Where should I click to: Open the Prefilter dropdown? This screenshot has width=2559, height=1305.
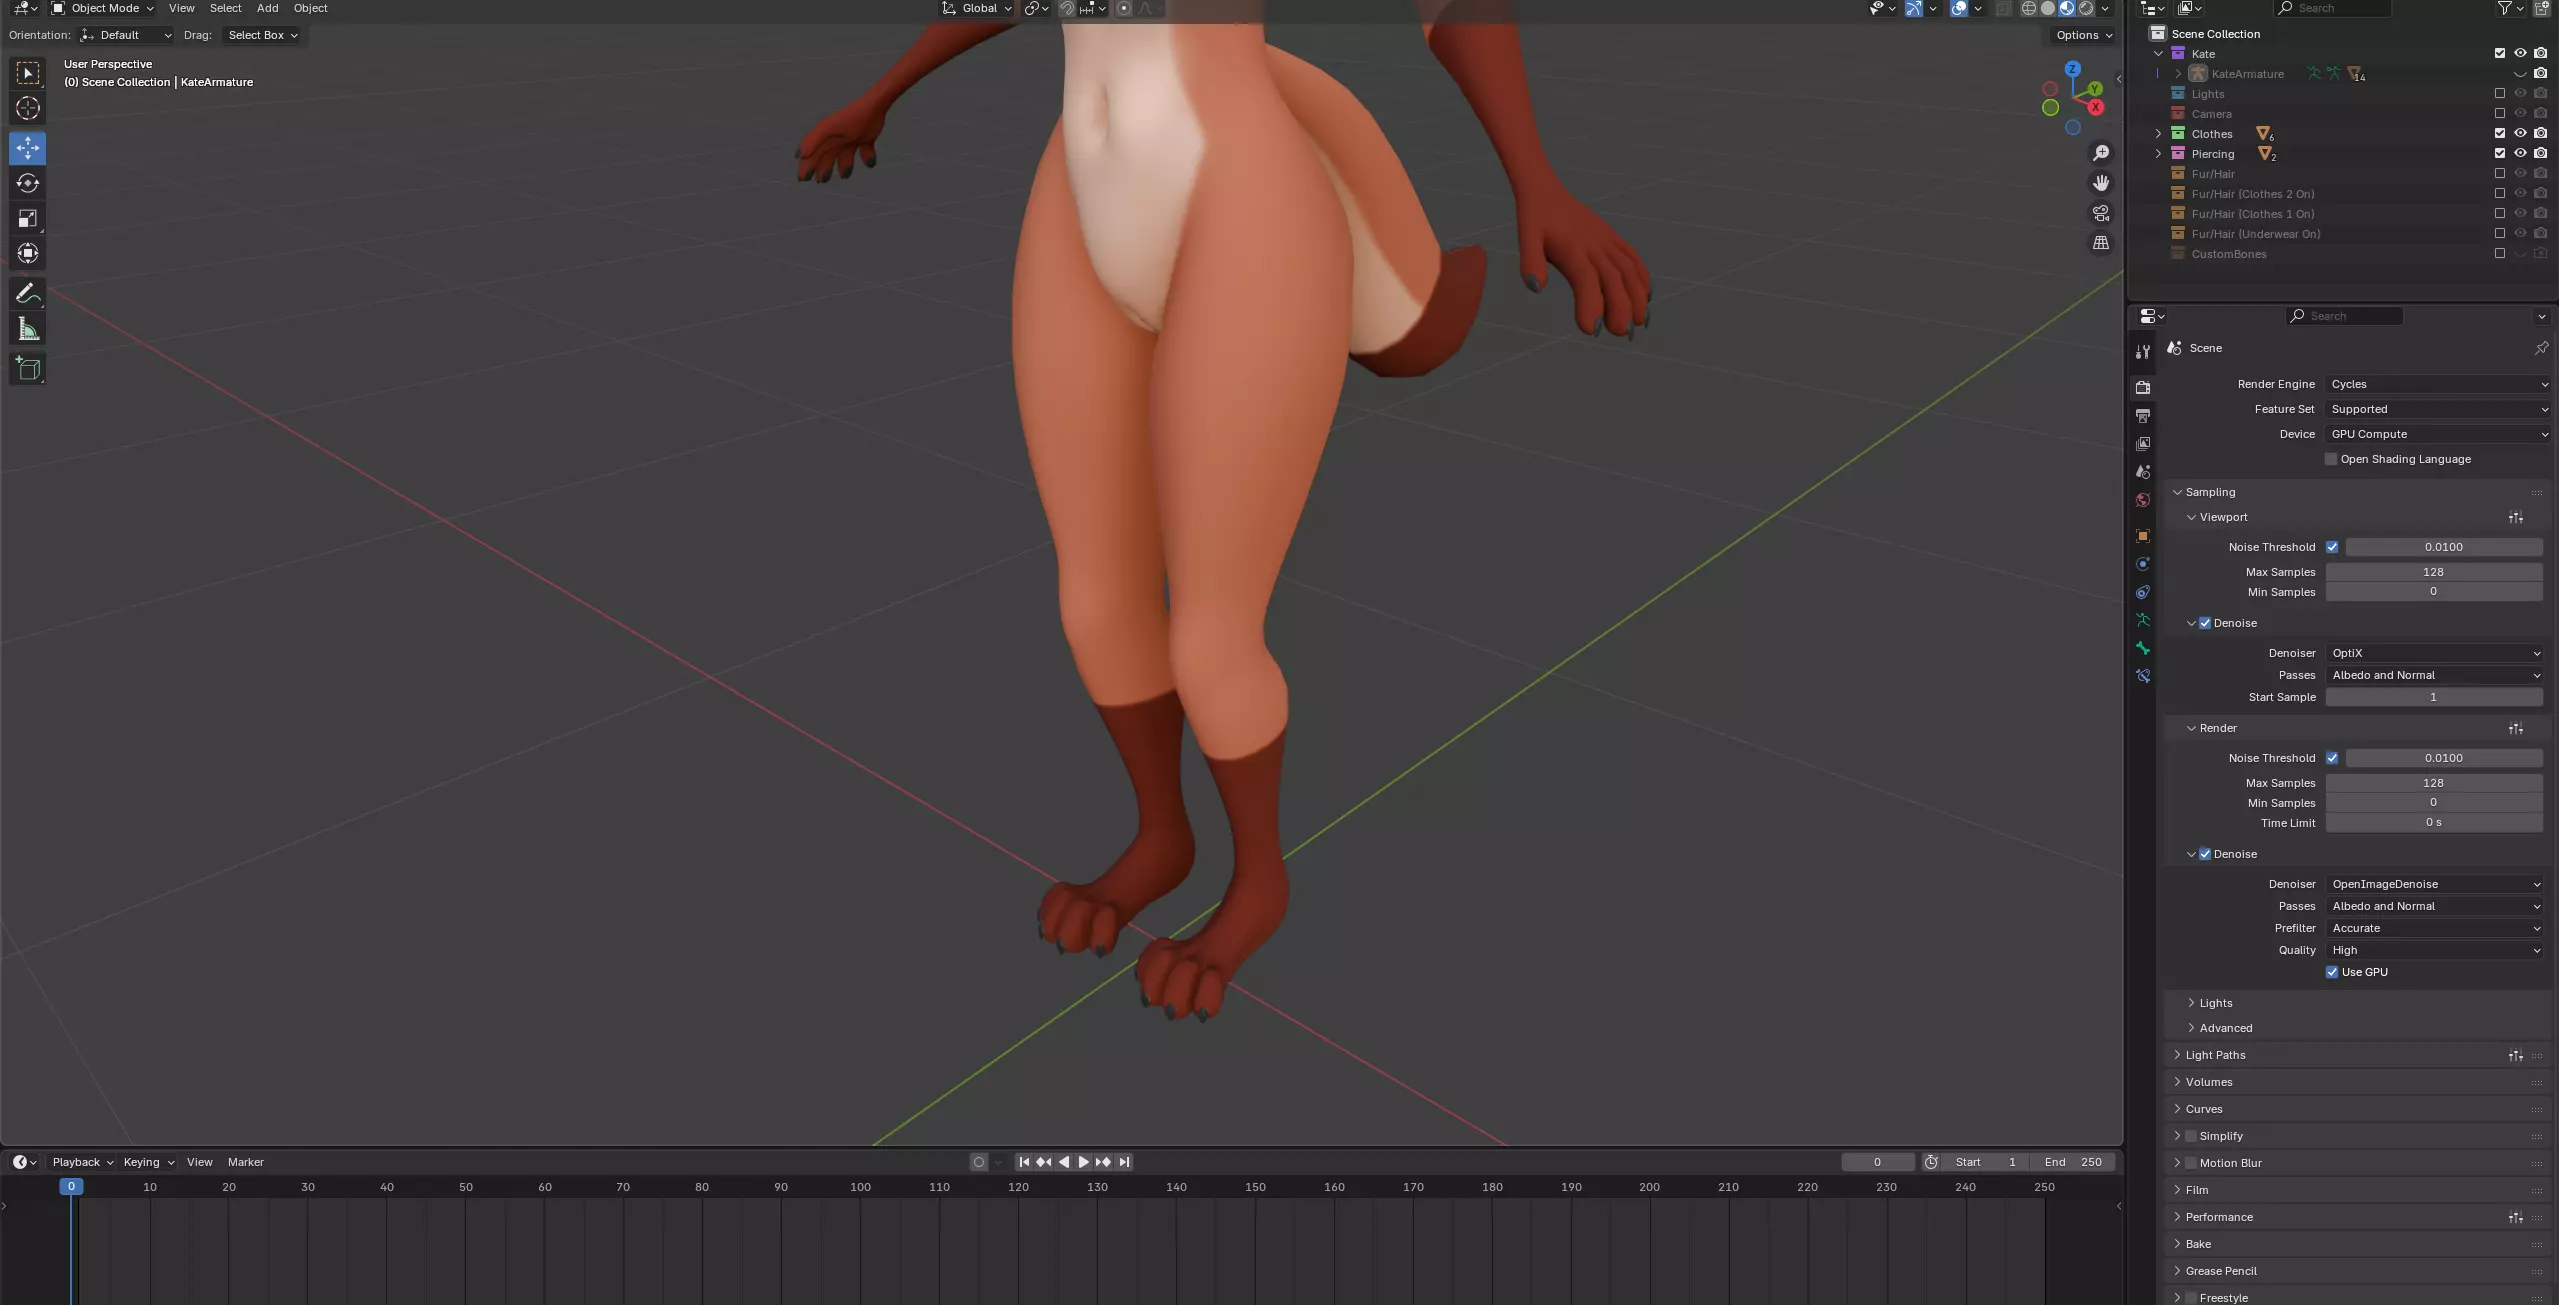[x=2434, y=928]
